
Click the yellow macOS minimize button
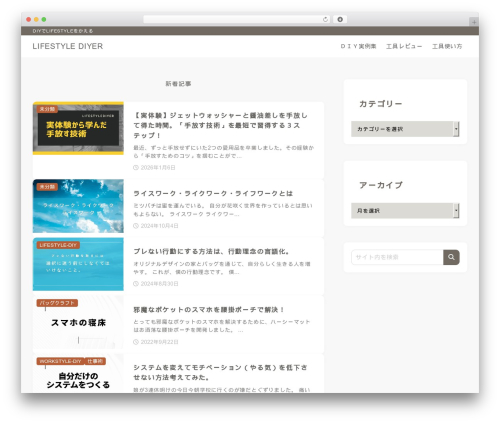36,19
